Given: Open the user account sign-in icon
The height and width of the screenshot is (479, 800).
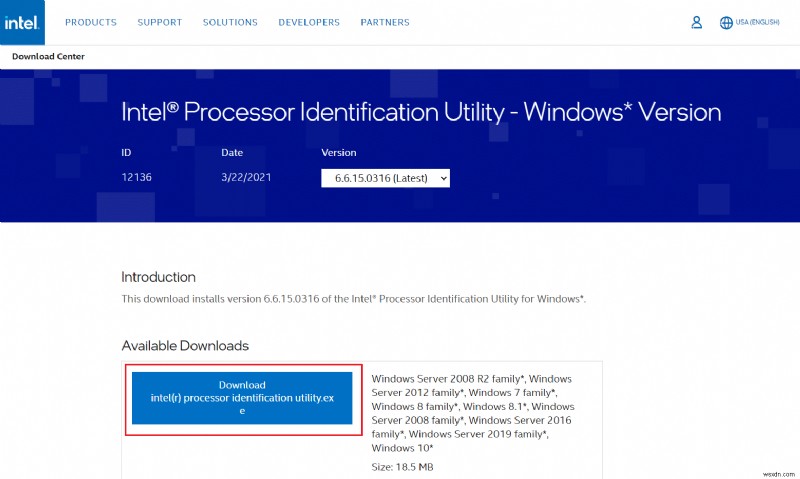Looking at the screenshot, I should tap(697, 22).
